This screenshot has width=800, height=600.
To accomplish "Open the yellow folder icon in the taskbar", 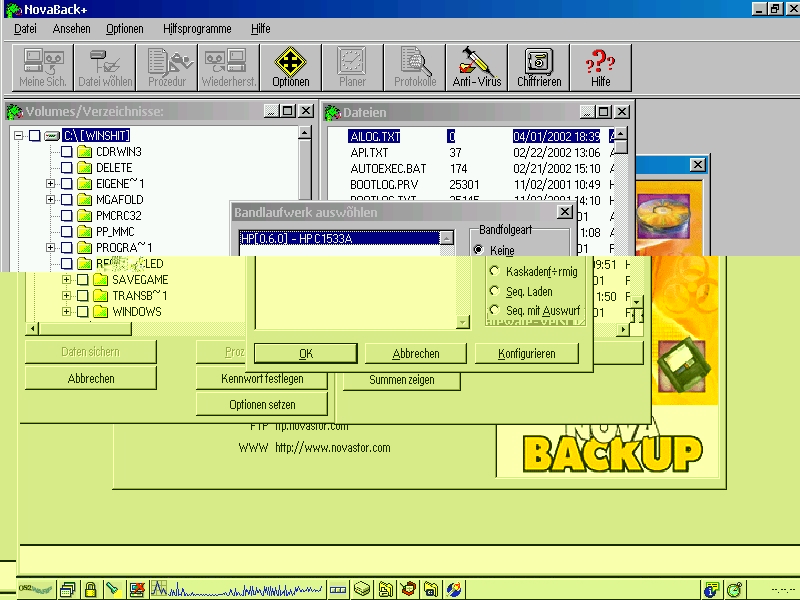I will [x=386, y=590].
